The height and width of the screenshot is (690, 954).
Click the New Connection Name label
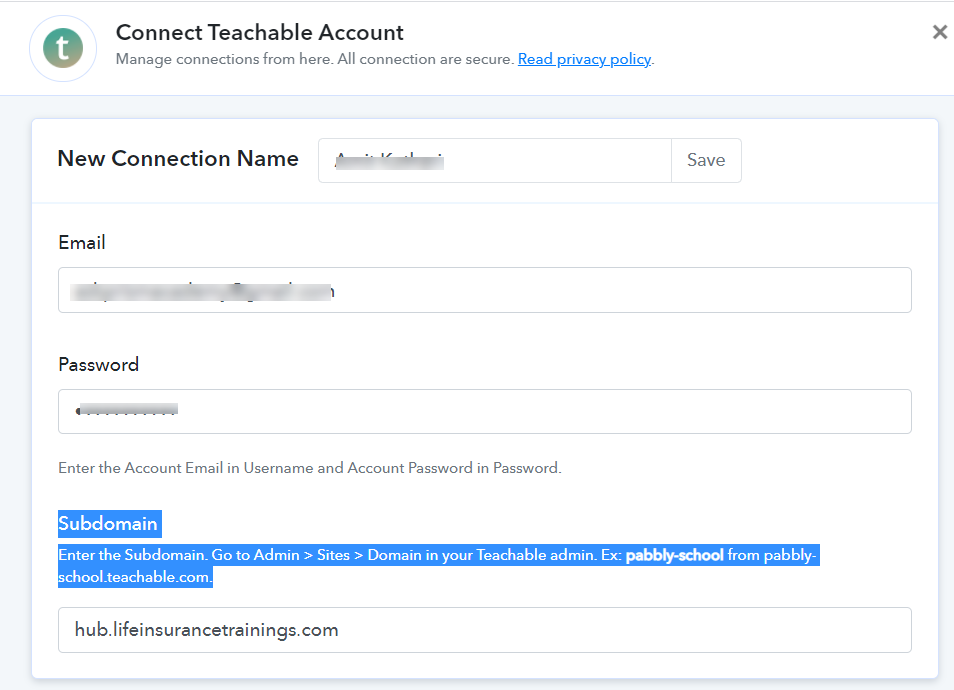(178, 159)
